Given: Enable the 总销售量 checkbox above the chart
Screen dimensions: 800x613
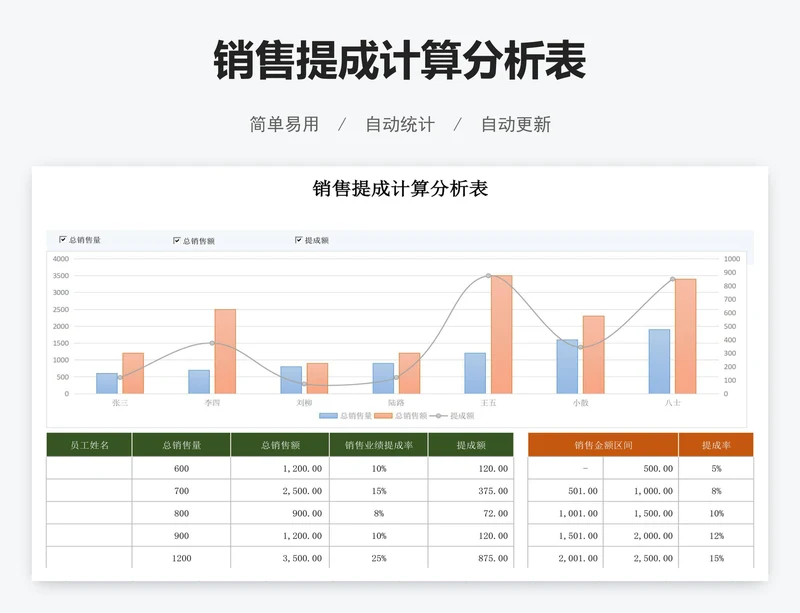Looking at the screenshot, I should (61, 240).
